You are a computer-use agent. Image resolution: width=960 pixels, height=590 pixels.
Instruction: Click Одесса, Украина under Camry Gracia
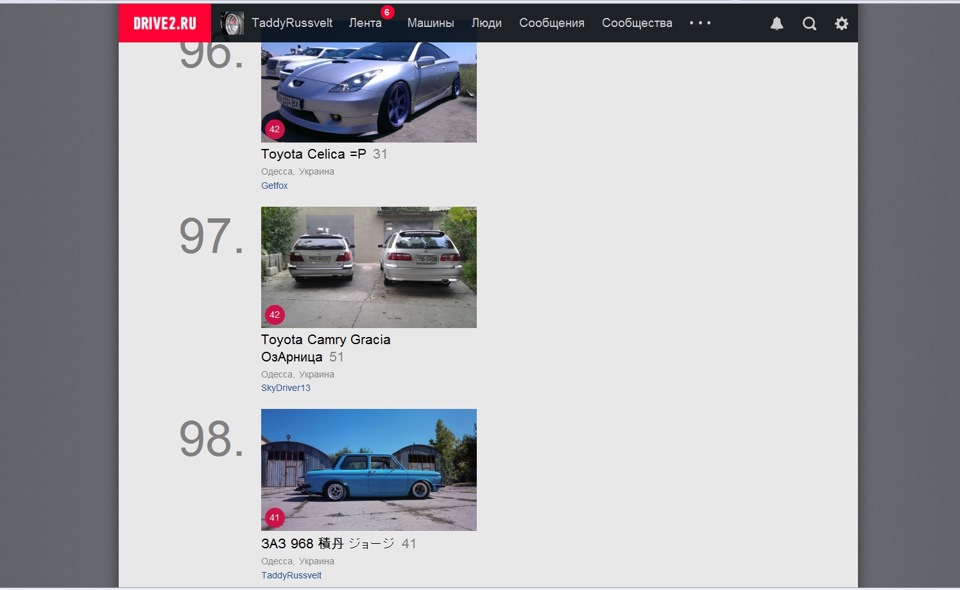[298, 374]
